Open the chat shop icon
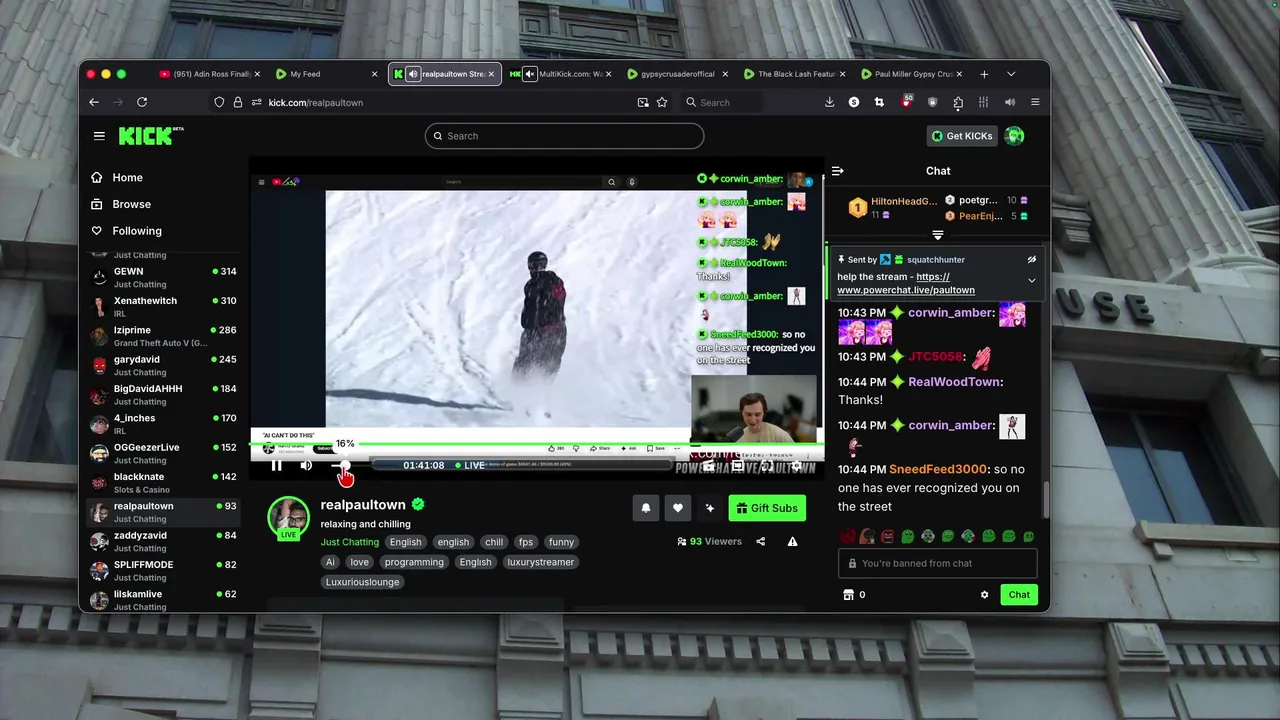 [848, 595]
